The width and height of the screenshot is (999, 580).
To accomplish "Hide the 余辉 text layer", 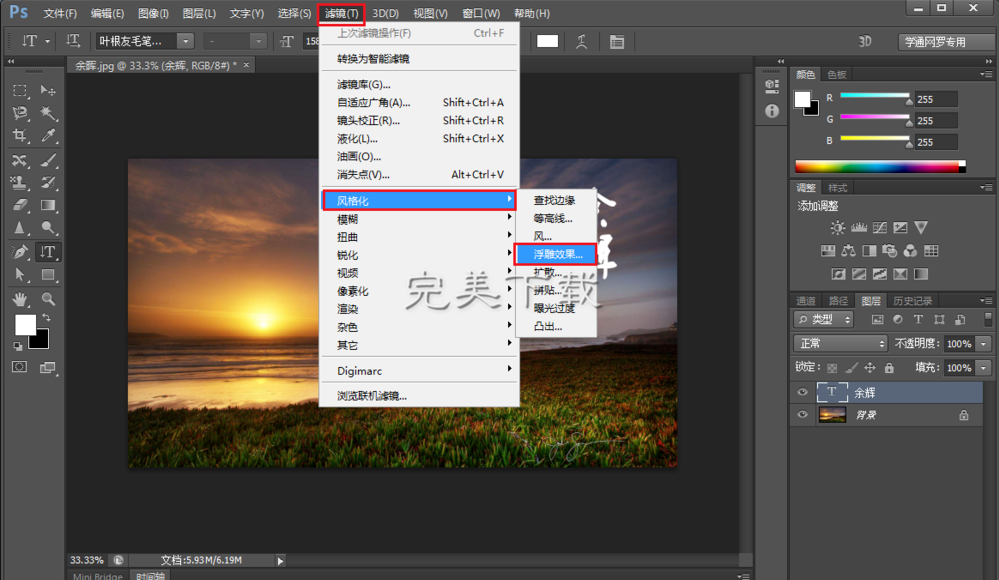I will click(802, 393).
